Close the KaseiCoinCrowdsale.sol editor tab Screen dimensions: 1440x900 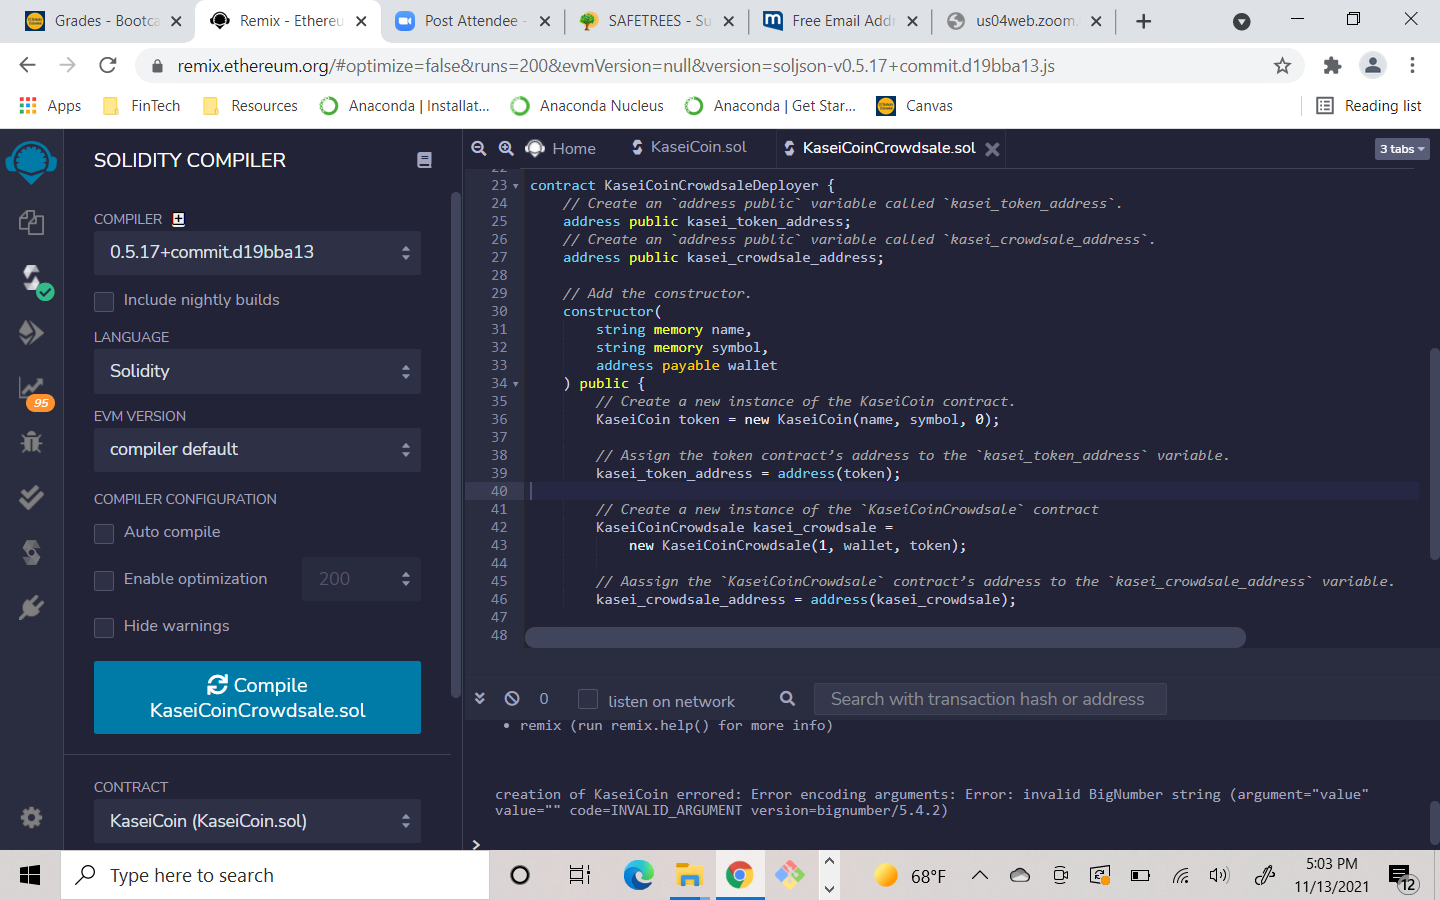[992, 149]
